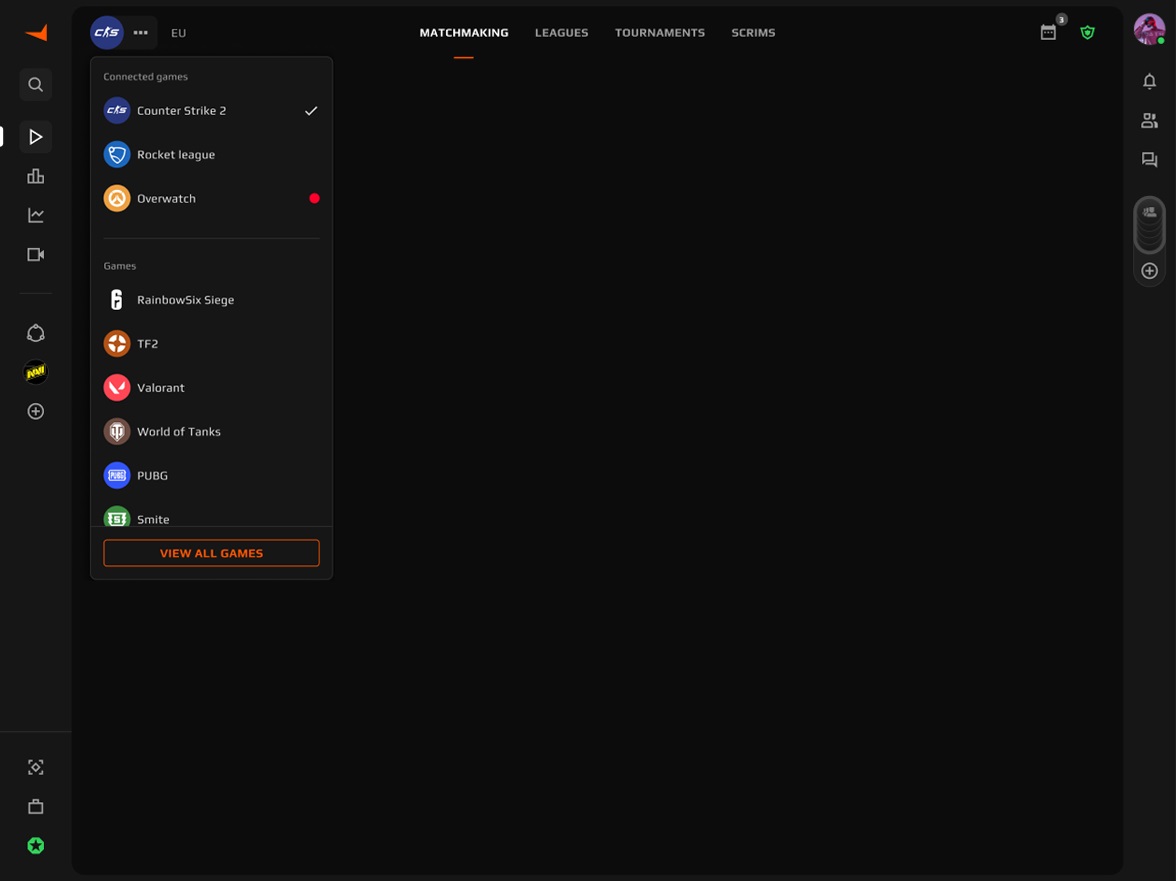Select Rocket league from list
The width and height of the screenshot is (1176, 881).
pos(212,154)
